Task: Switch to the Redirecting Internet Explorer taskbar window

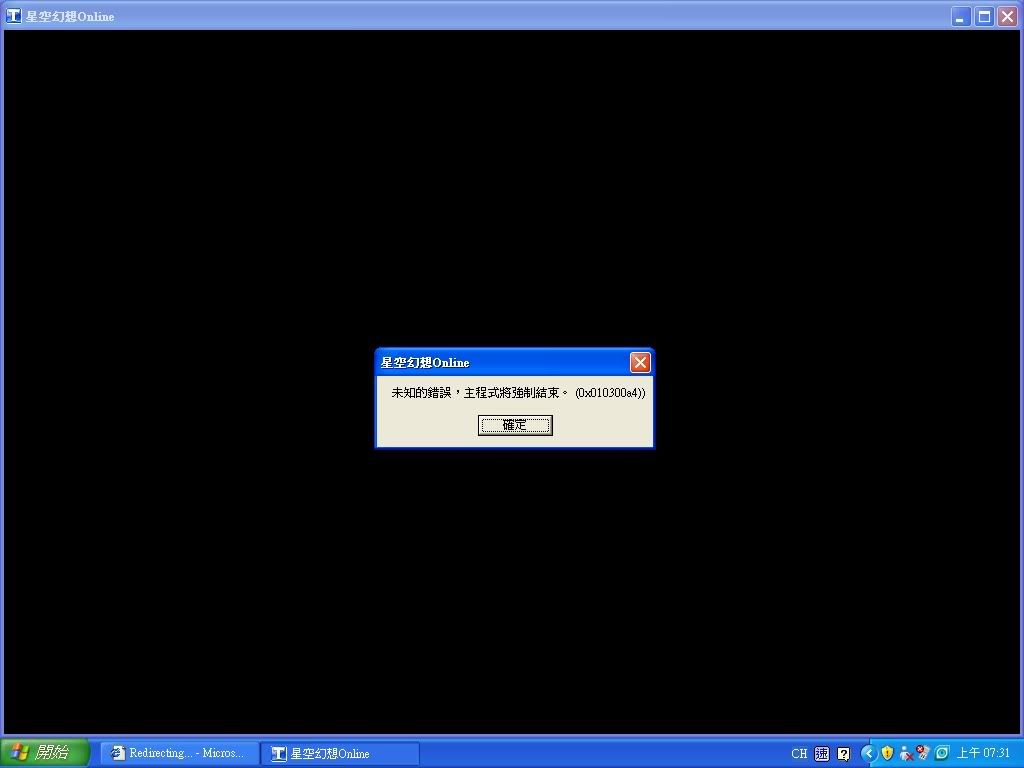Action: pos(177,753)
